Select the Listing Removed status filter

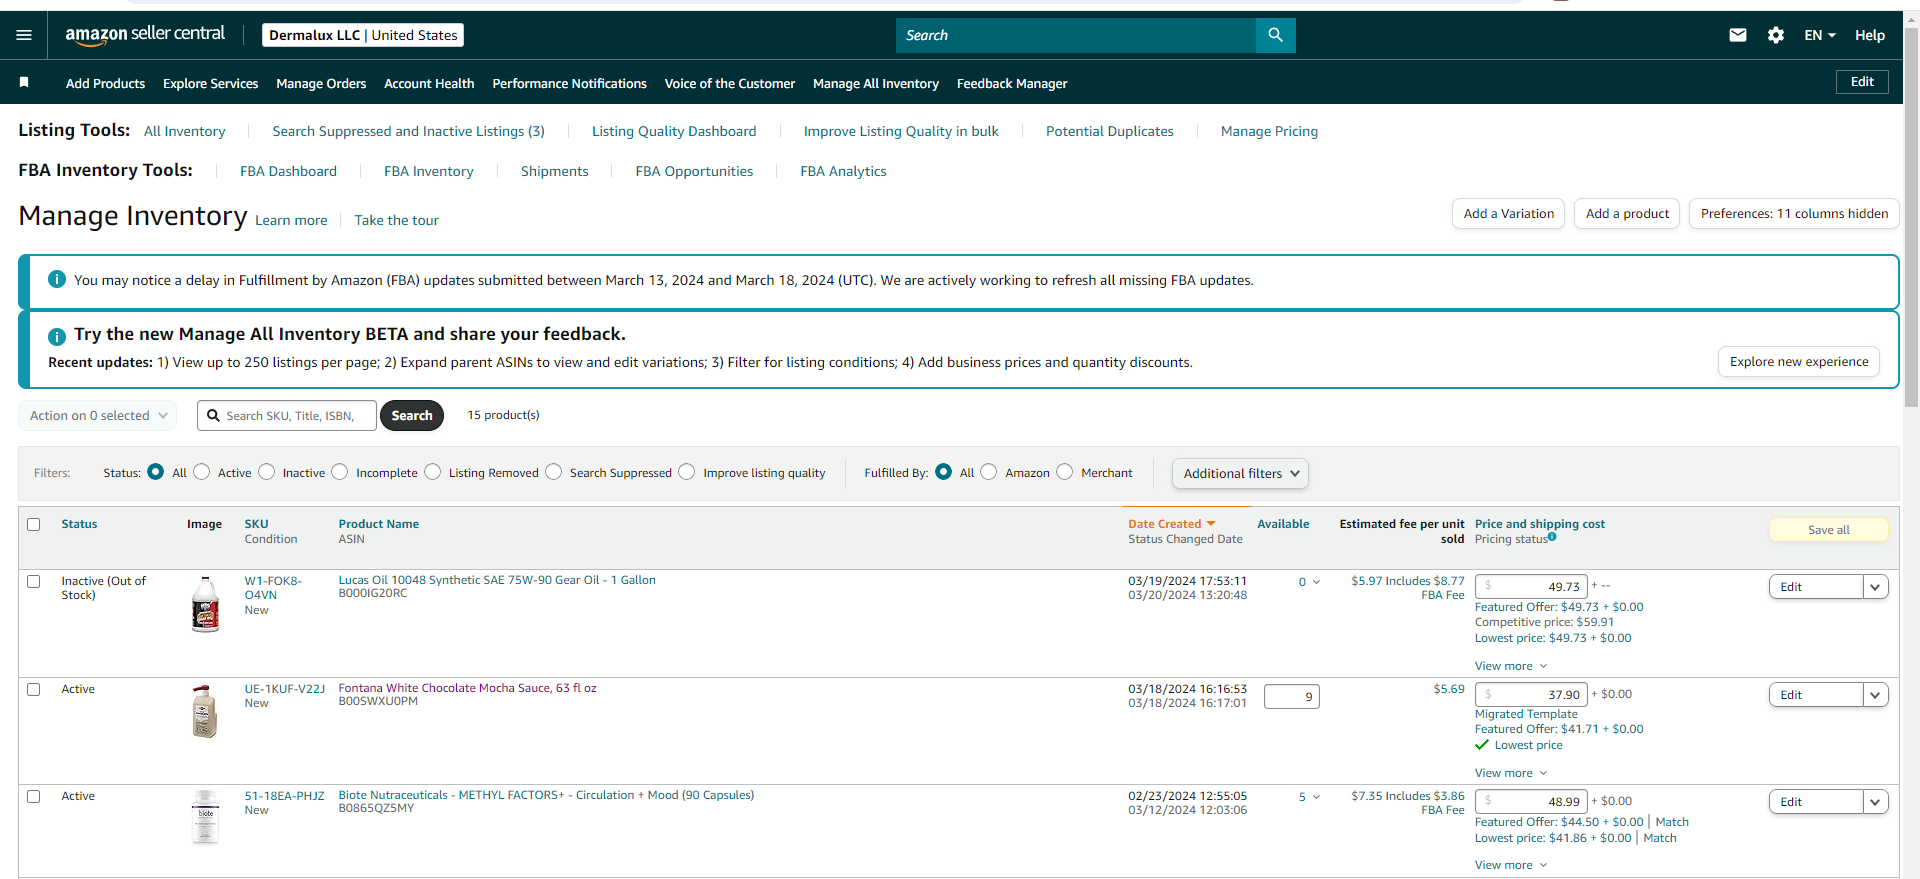tap(433, 472)
